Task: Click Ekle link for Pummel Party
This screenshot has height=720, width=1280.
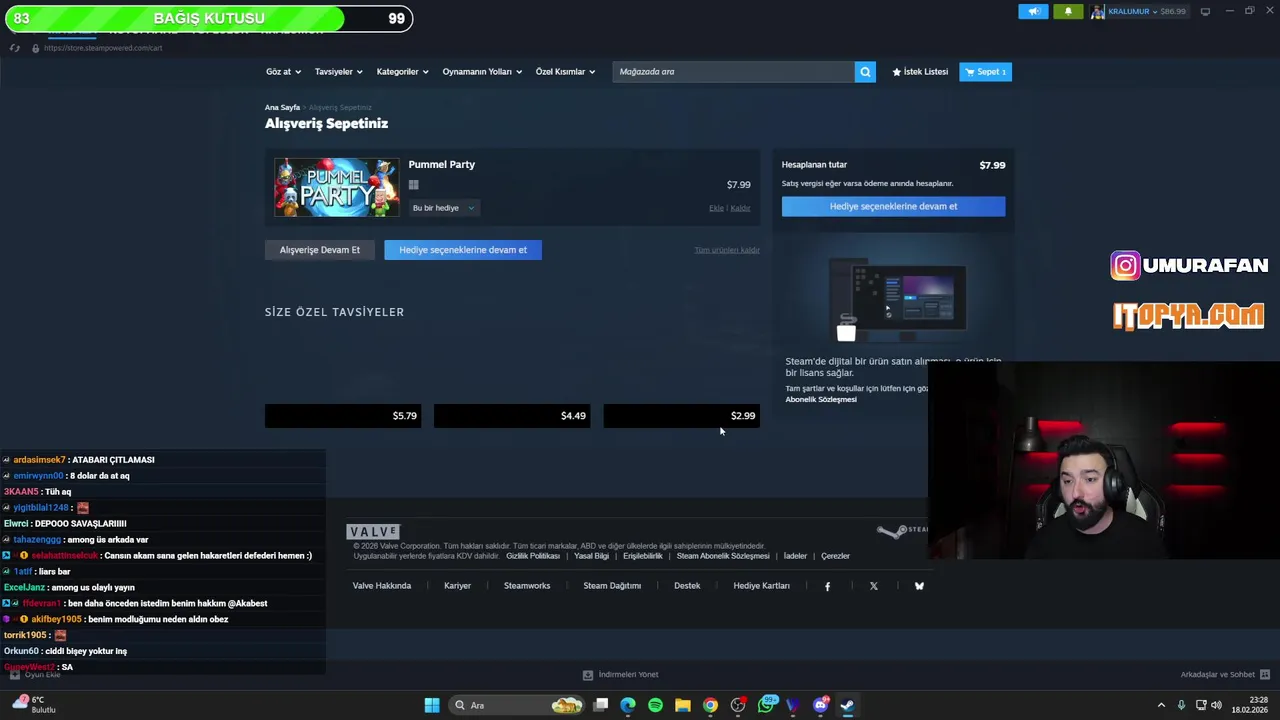Action: (x=716, y=208)
